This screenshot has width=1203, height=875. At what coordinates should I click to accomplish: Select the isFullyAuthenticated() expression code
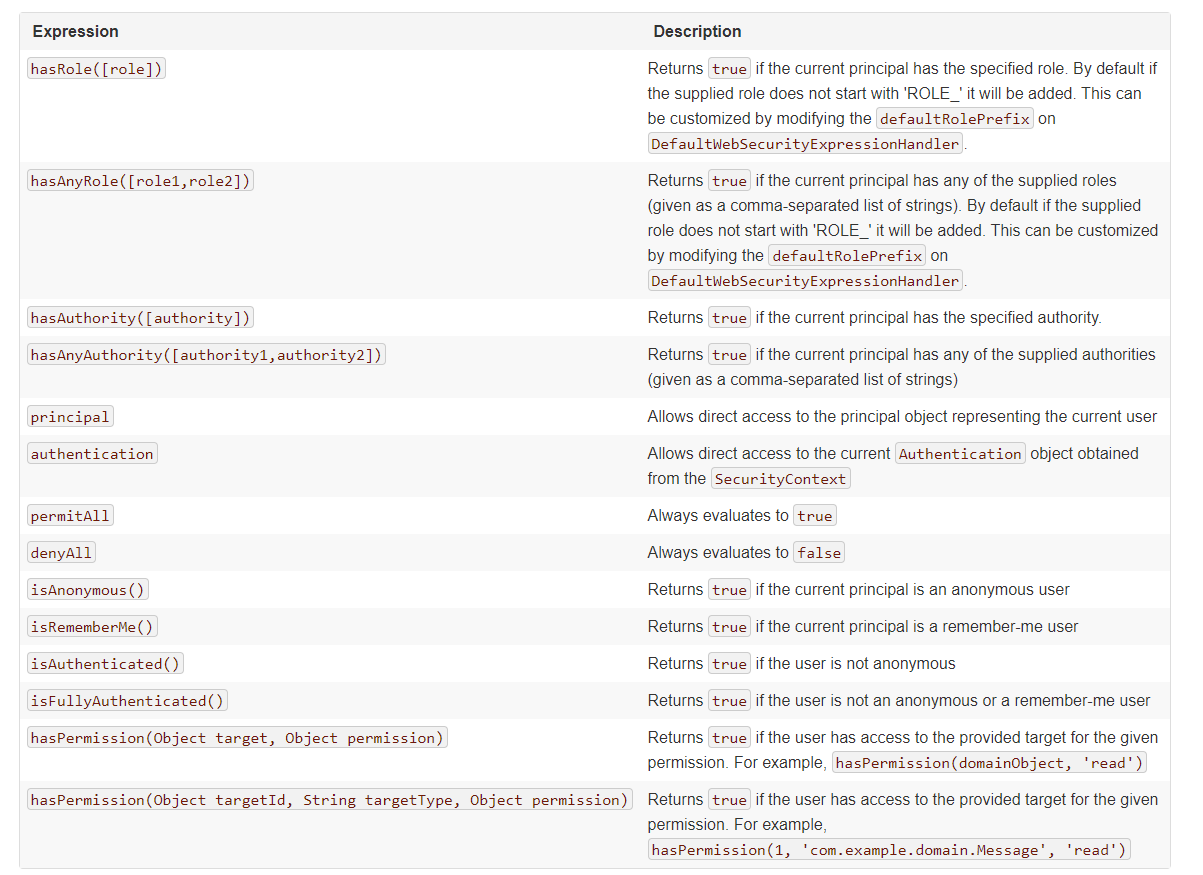pyautogui.click(x=127, y=701)
